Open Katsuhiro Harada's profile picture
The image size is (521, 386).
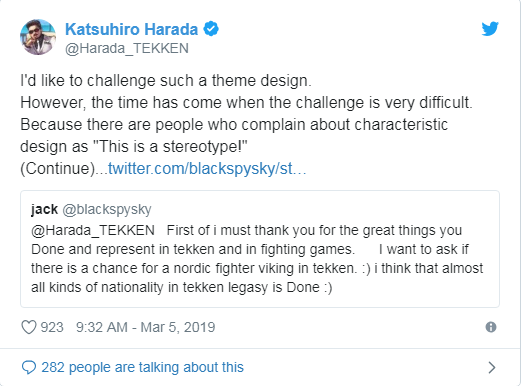38,37
